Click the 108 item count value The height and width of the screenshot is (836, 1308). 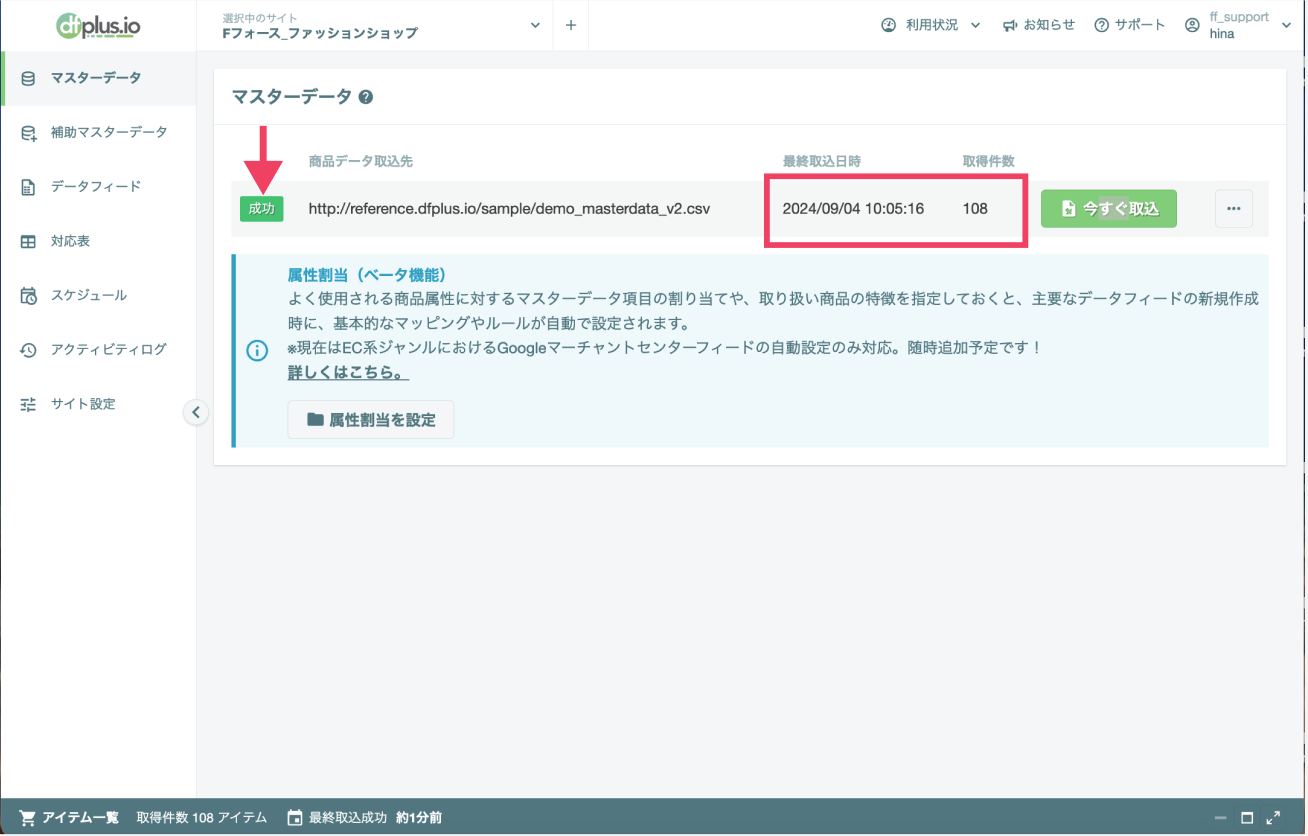pyautogui.click(x=975, y=209)
